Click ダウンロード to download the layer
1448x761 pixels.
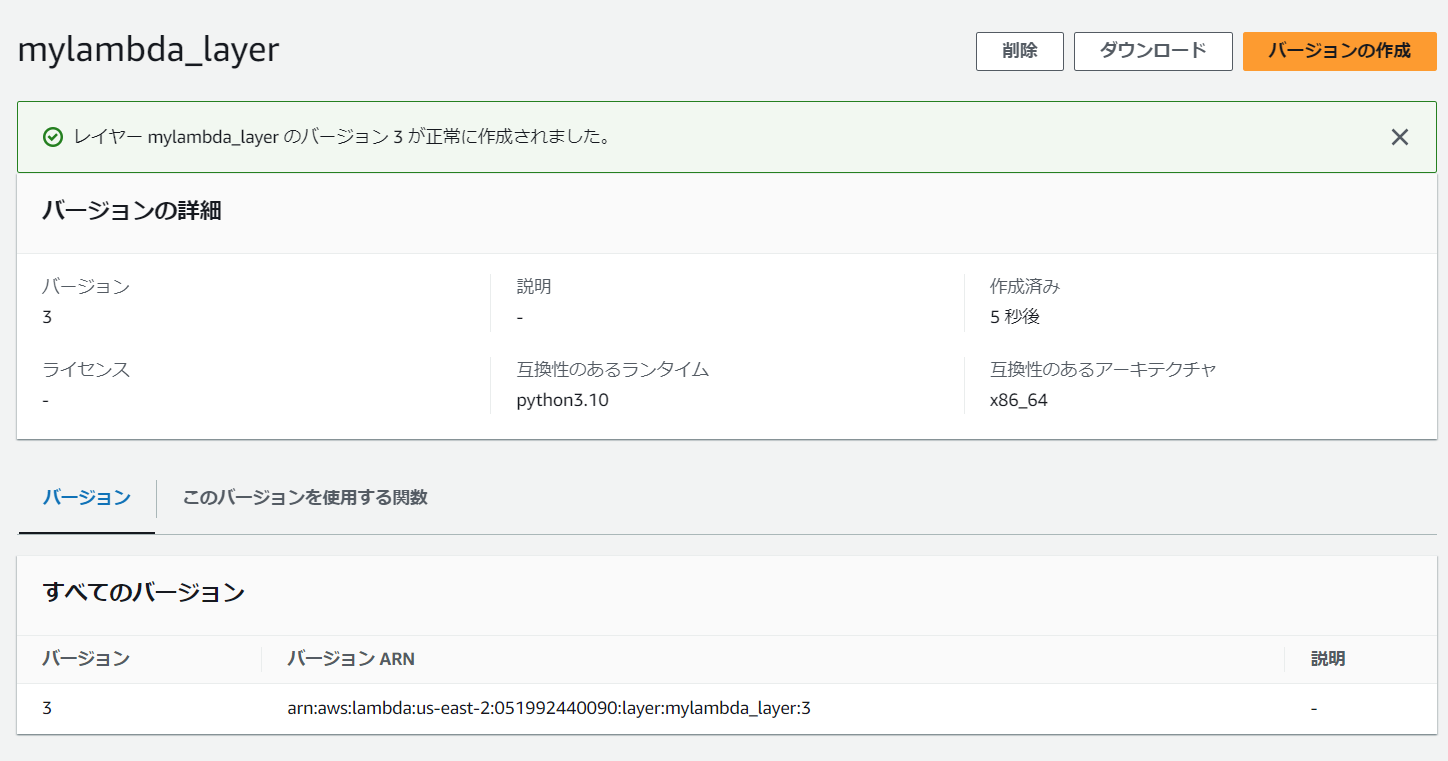[1152, 51]
